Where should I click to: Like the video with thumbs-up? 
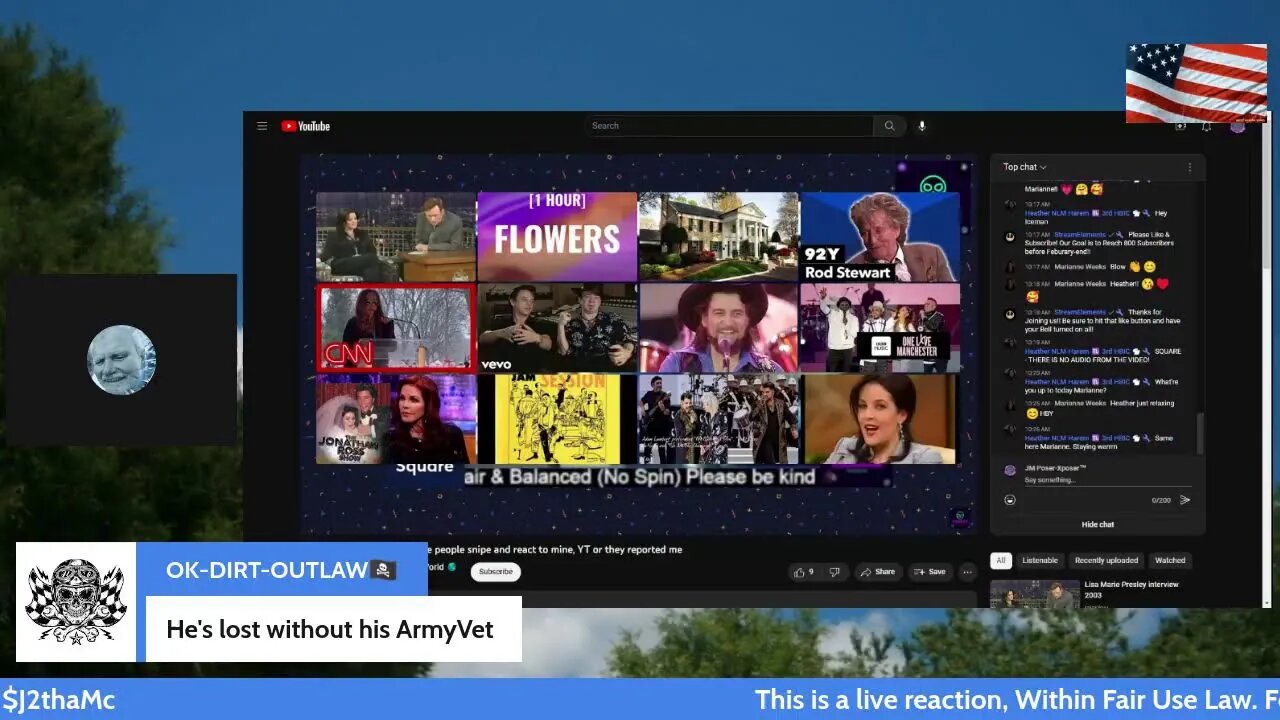803,572
